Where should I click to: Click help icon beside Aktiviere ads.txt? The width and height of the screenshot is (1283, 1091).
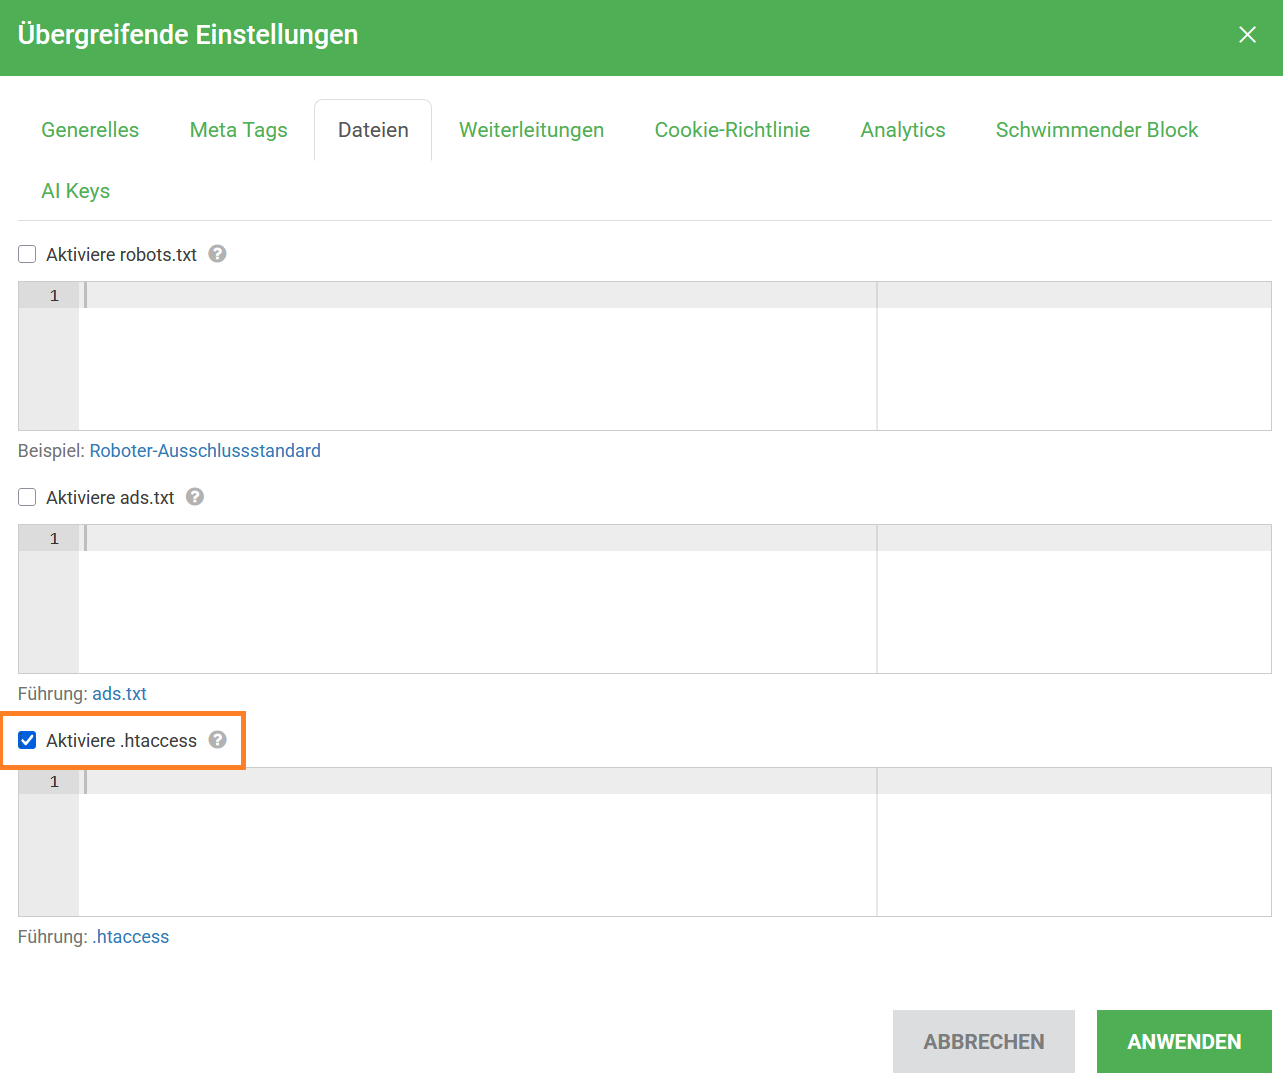[x=195, y=497]
